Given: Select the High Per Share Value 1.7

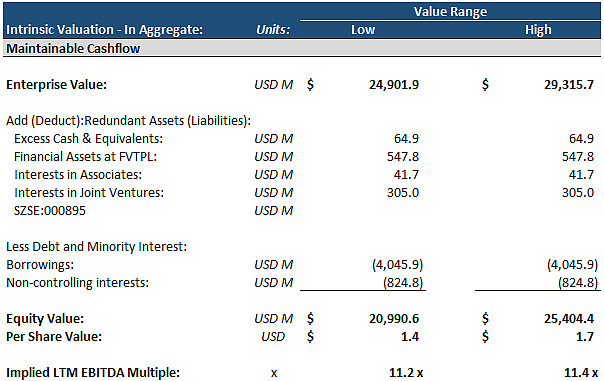Looking at the screenshot, I should pos(584,337).
